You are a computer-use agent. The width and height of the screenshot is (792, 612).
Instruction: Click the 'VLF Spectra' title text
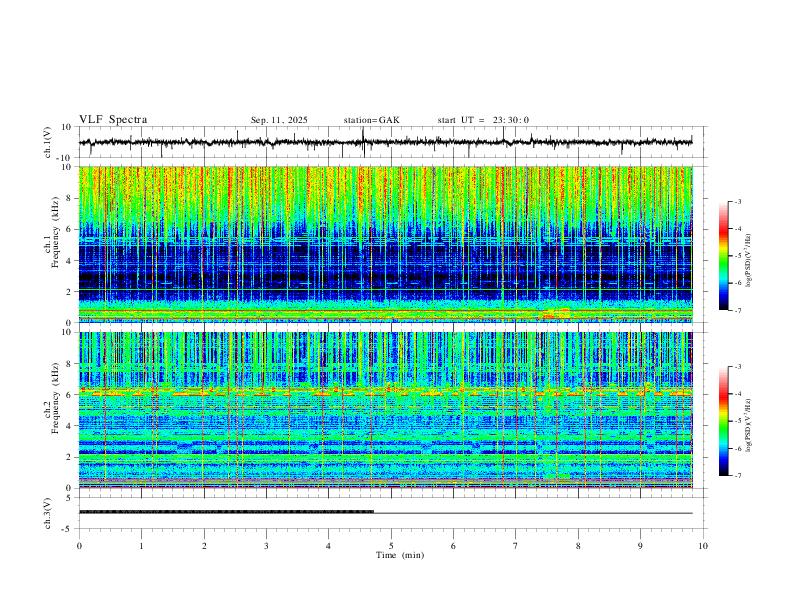click(x=113, y=120)
